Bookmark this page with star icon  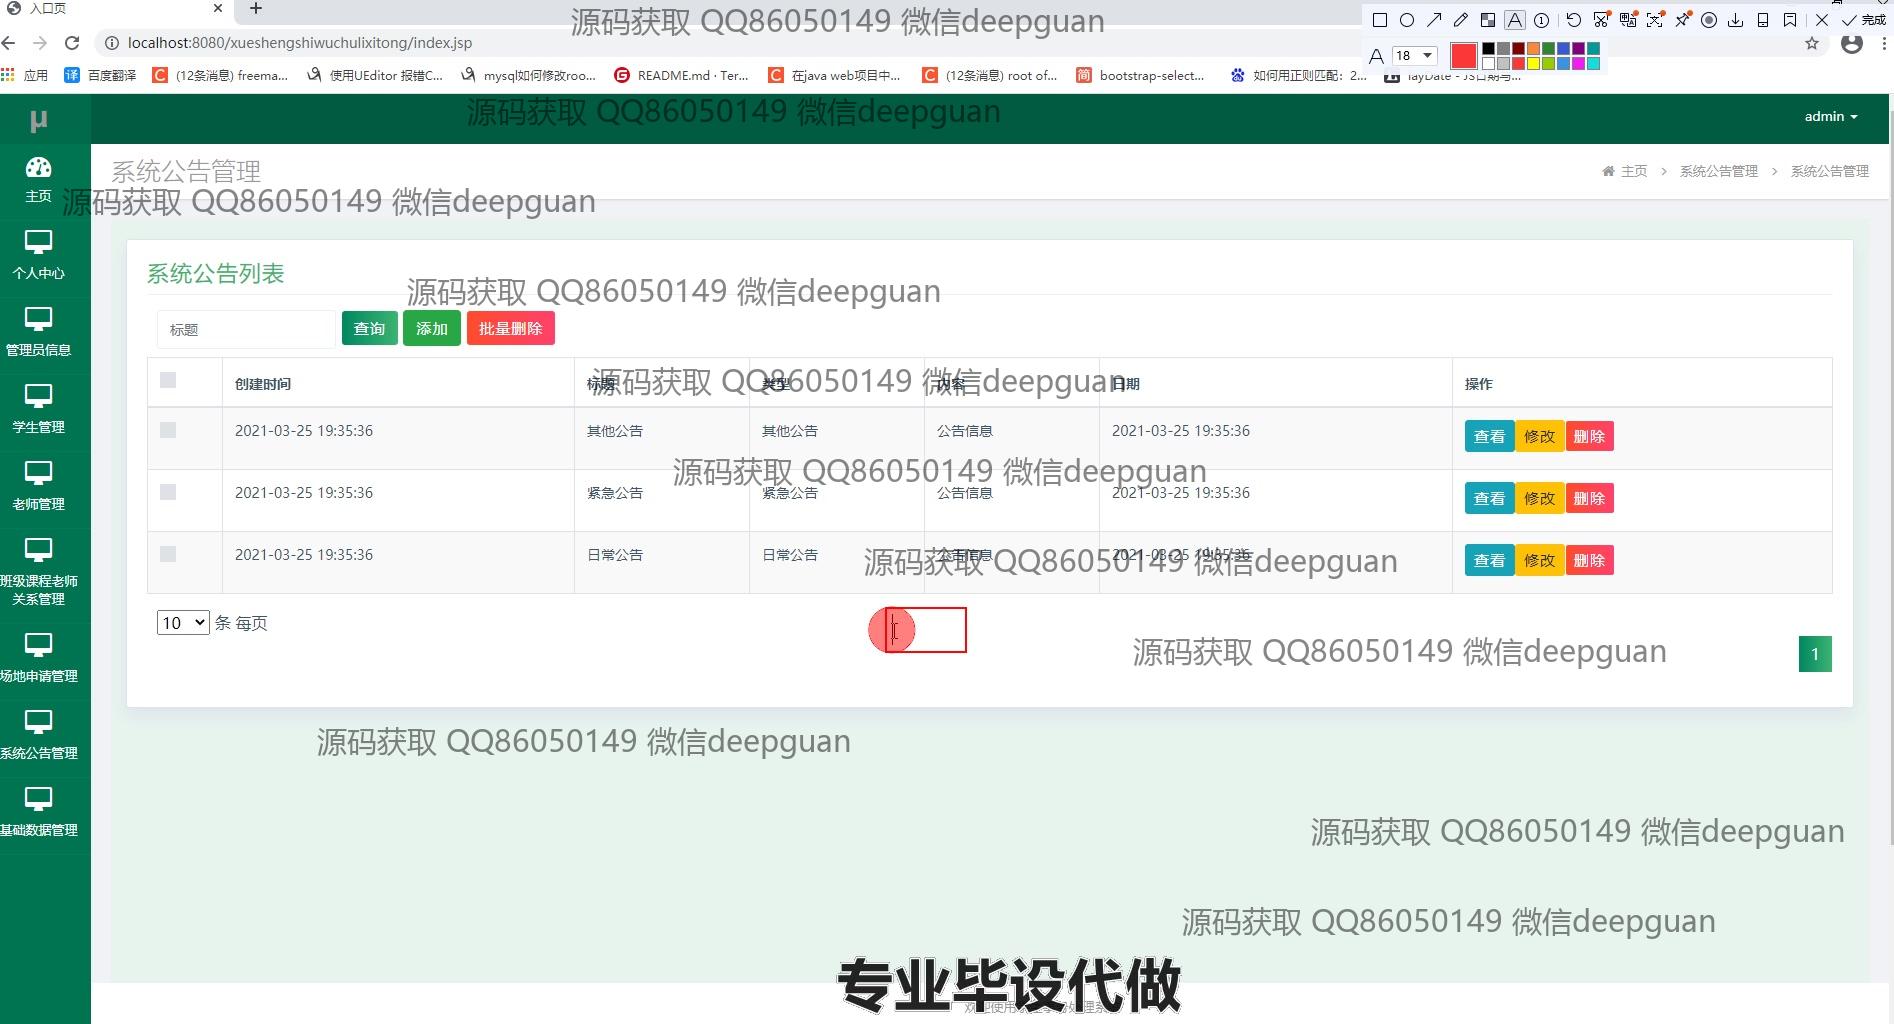[1812, 43]
